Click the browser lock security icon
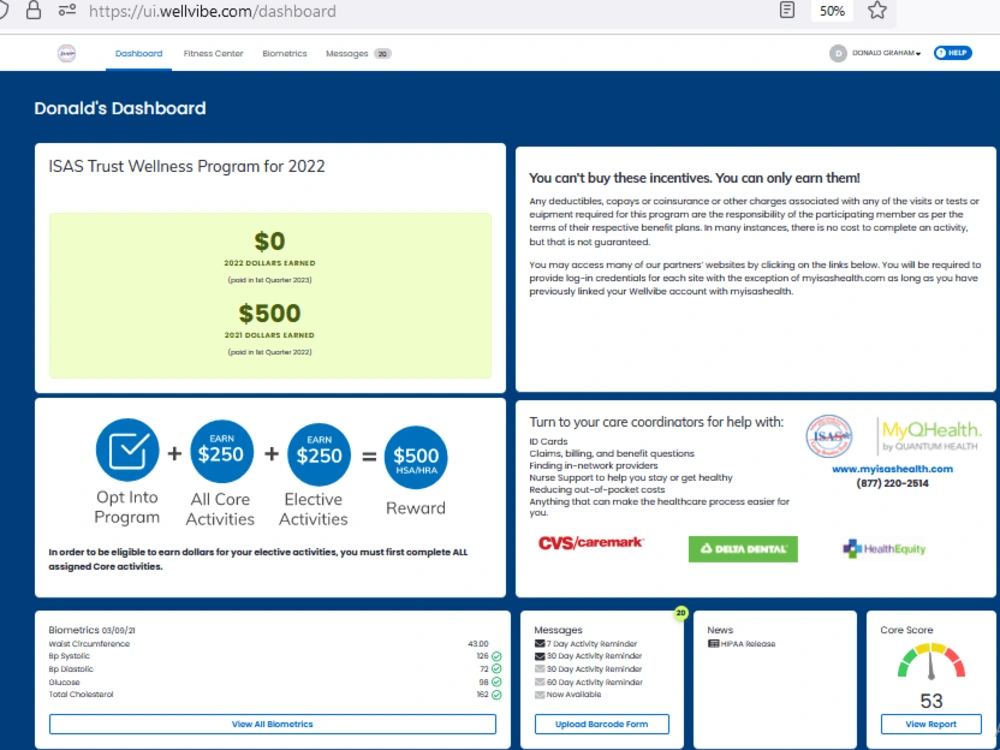Viewport: 1000px width, 750px height. pos(34,11)
